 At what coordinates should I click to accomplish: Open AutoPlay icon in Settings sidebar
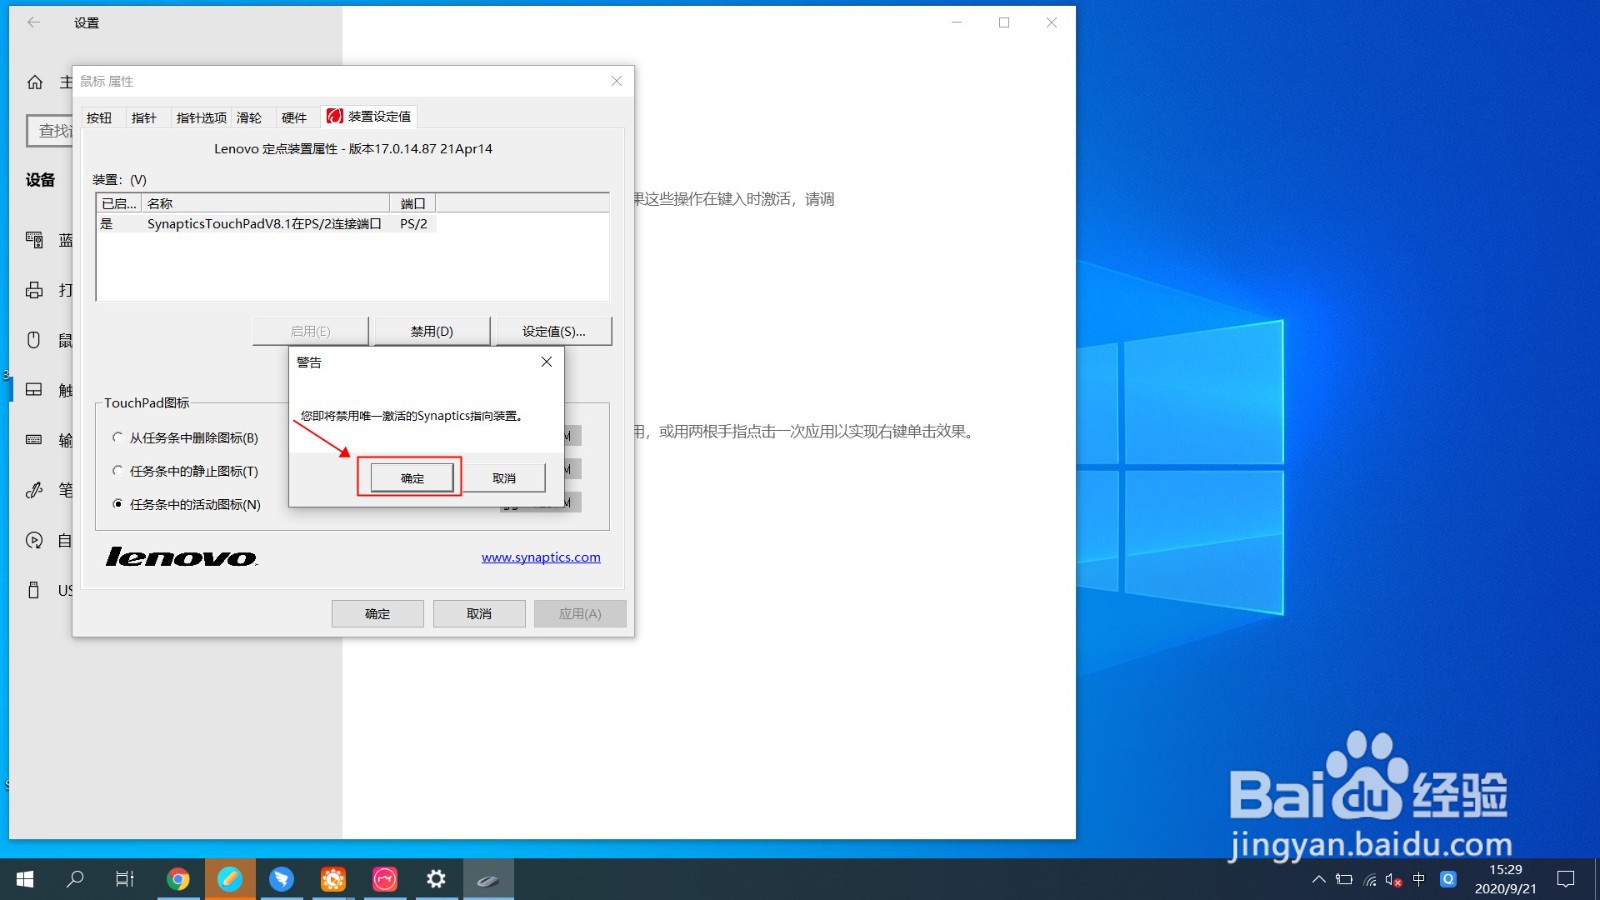(x=34, y=540)
